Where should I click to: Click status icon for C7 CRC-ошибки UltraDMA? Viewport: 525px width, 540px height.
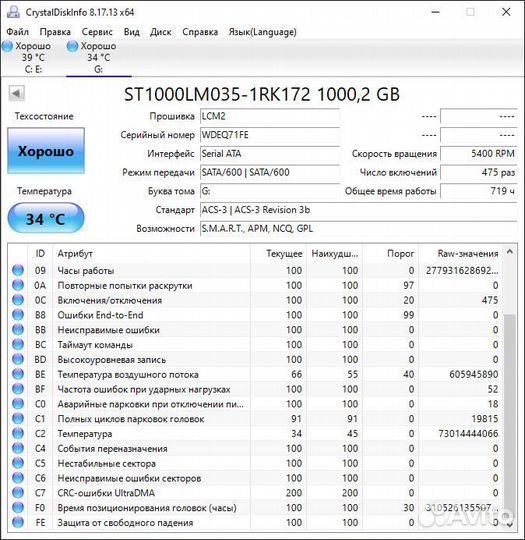[x=18, y=492]
